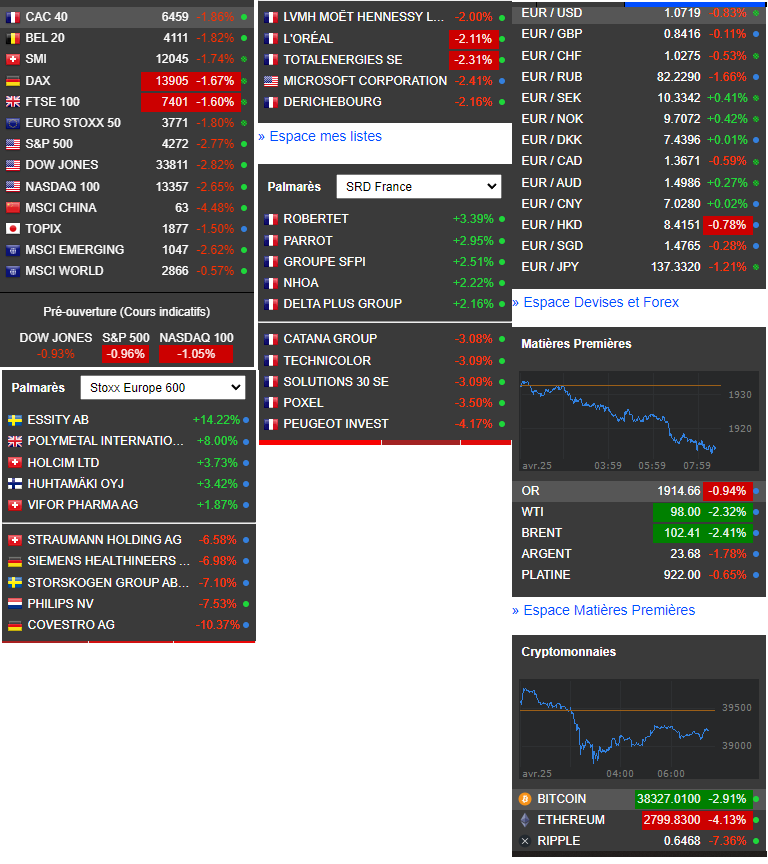Image resolution: width=768 pixels, height=864 pixels.
Task: Select the EUR / CHF currency pair
Action: pos(639,56)
